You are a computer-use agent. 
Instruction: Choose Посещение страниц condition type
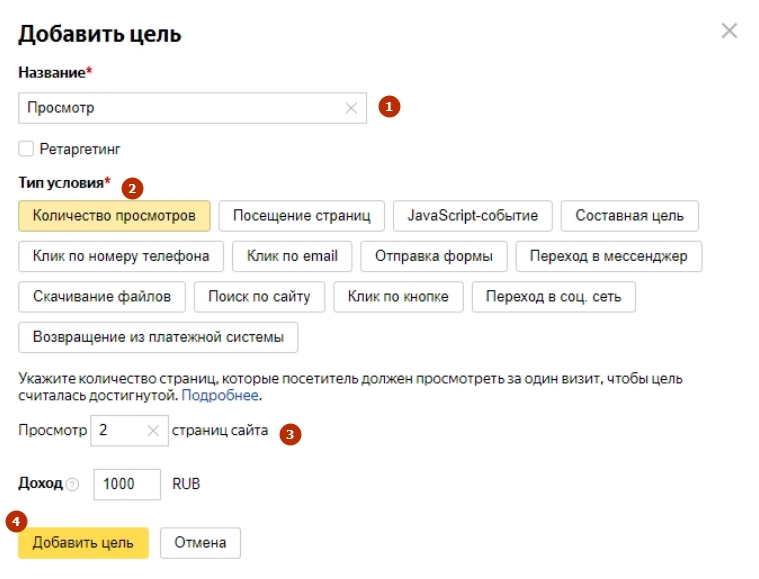coord(301,216)
